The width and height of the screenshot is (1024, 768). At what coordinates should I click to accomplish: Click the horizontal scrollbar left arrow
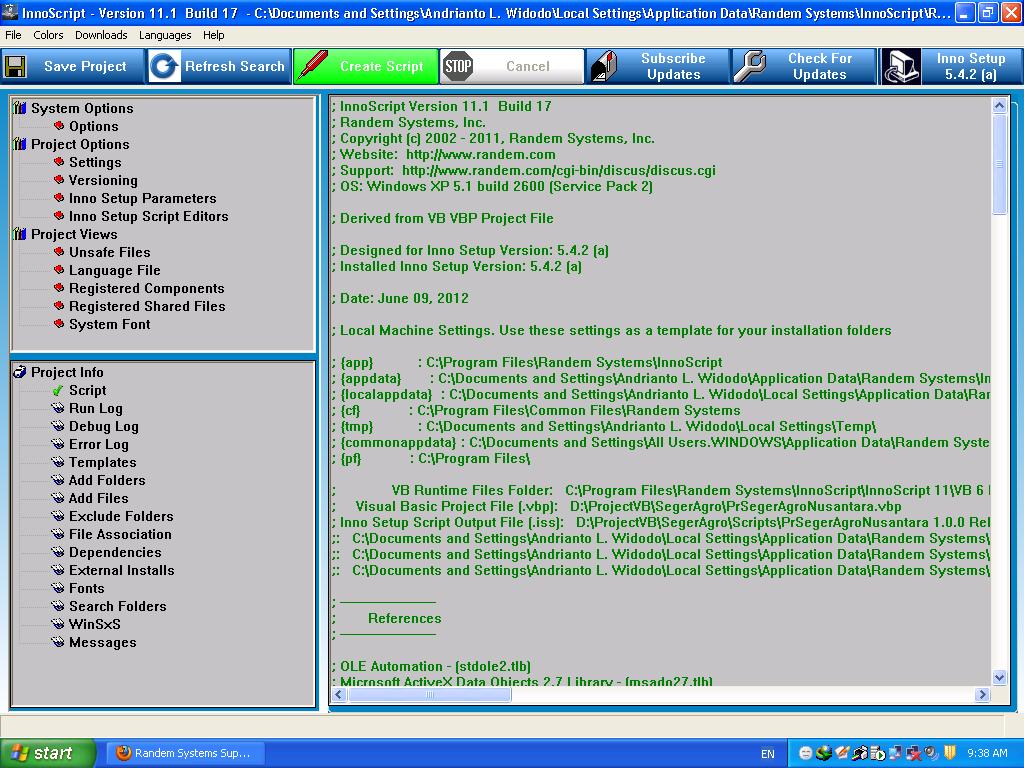[x=339, y=695]
